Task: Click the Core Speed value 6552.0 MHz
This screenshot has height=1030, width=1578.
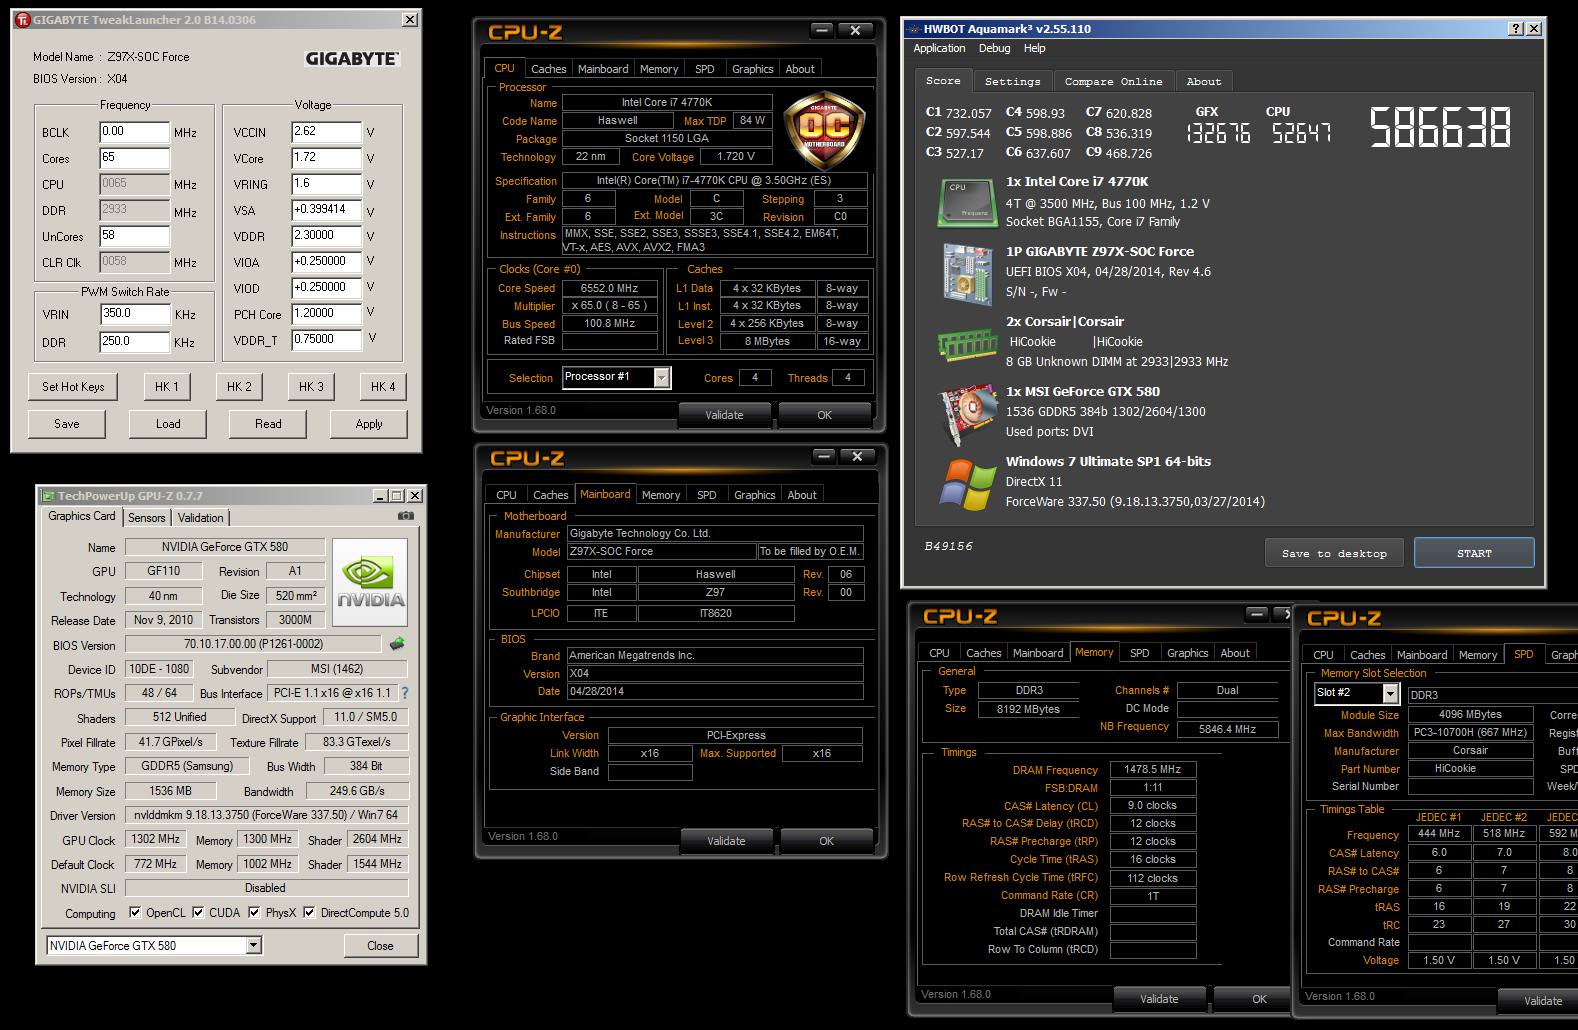Action: (610, 288)
